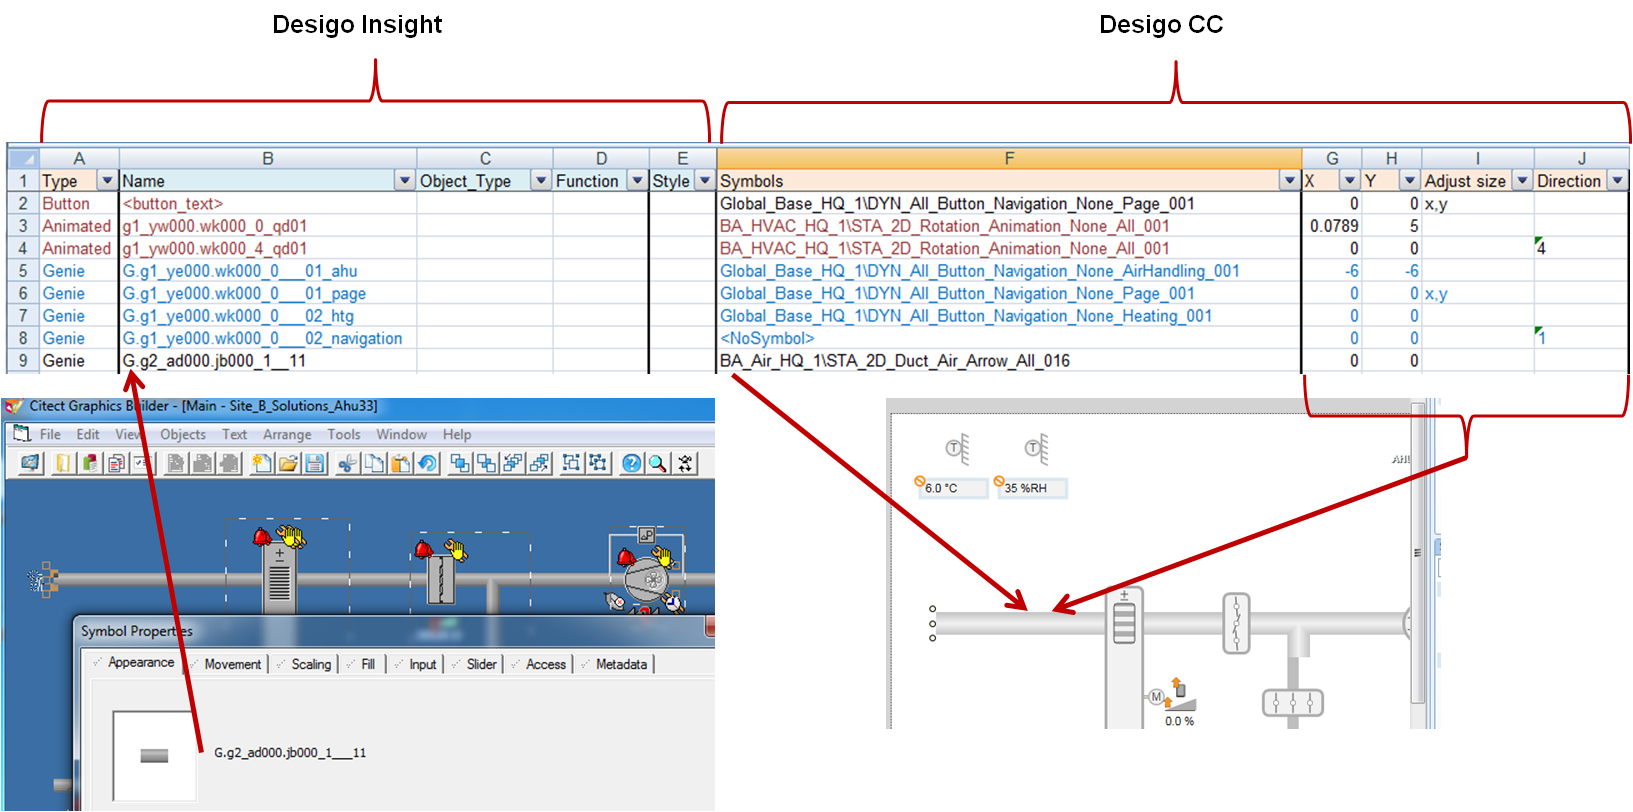The height and width of the screenshot is (812, 1633).
Task: Click the Paste clipboard toolbar icon
Action: pyautogui.click(x=401, y=463)
